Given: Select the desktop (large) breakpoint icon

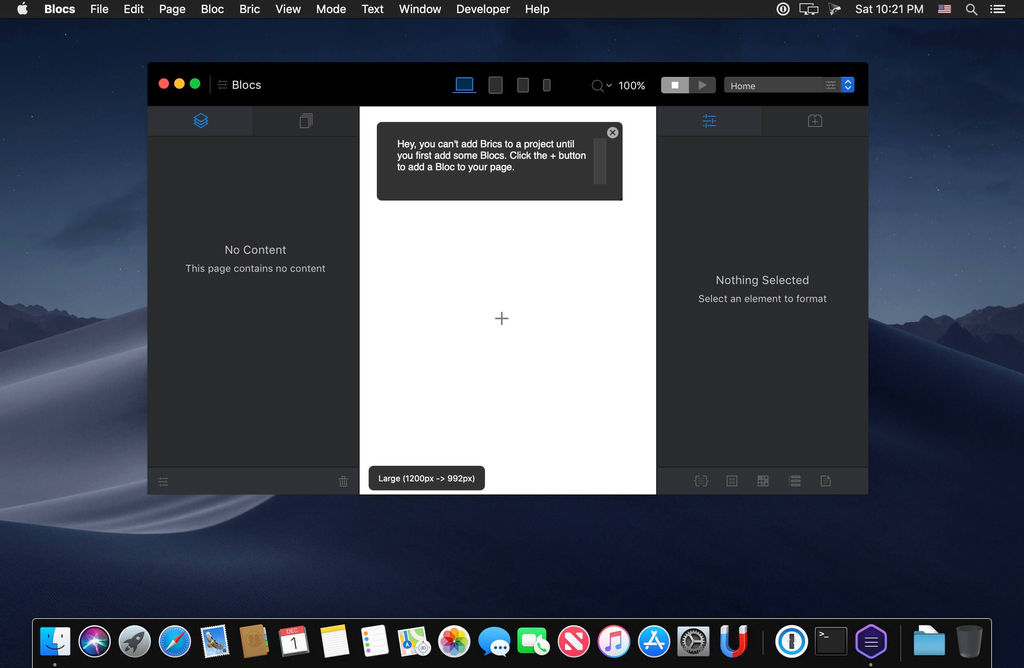Looking at the screenshot, I should pyautogui.click(x=464, y=85).
